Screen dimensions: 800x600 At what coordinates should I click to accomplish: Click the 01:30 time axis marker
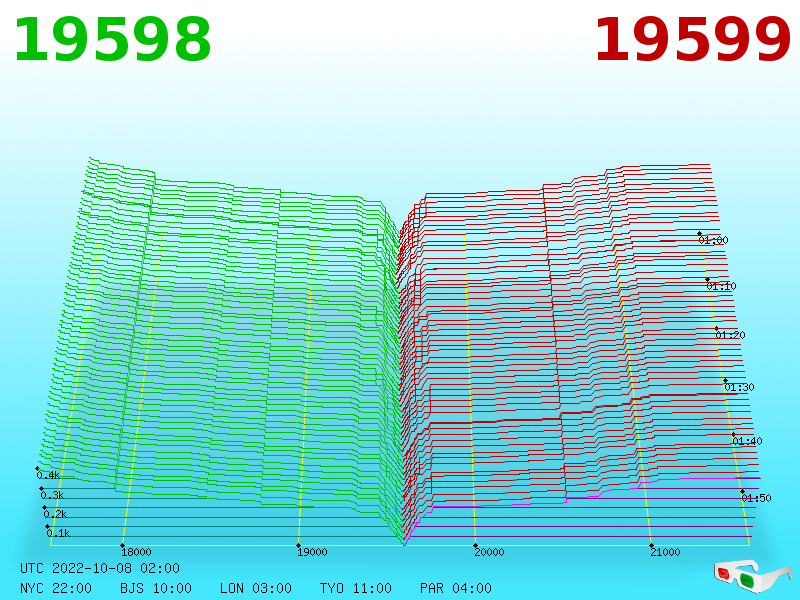point(739,387)
